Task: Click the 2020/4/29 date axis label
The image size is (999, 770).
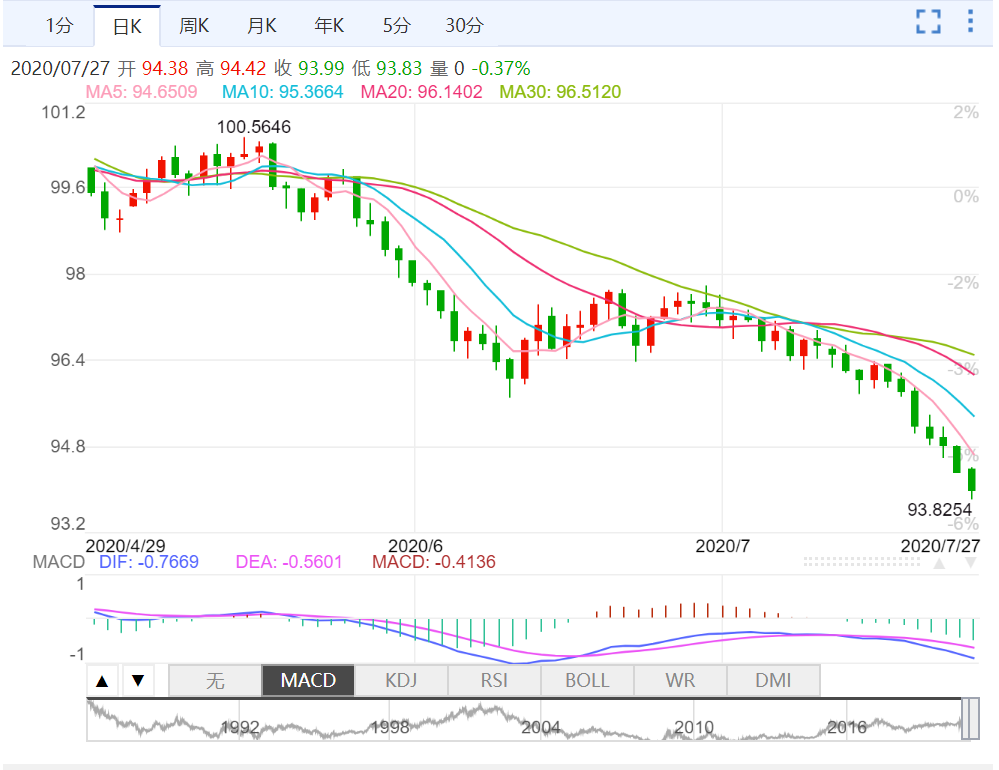Action: [x=126, y=546]
